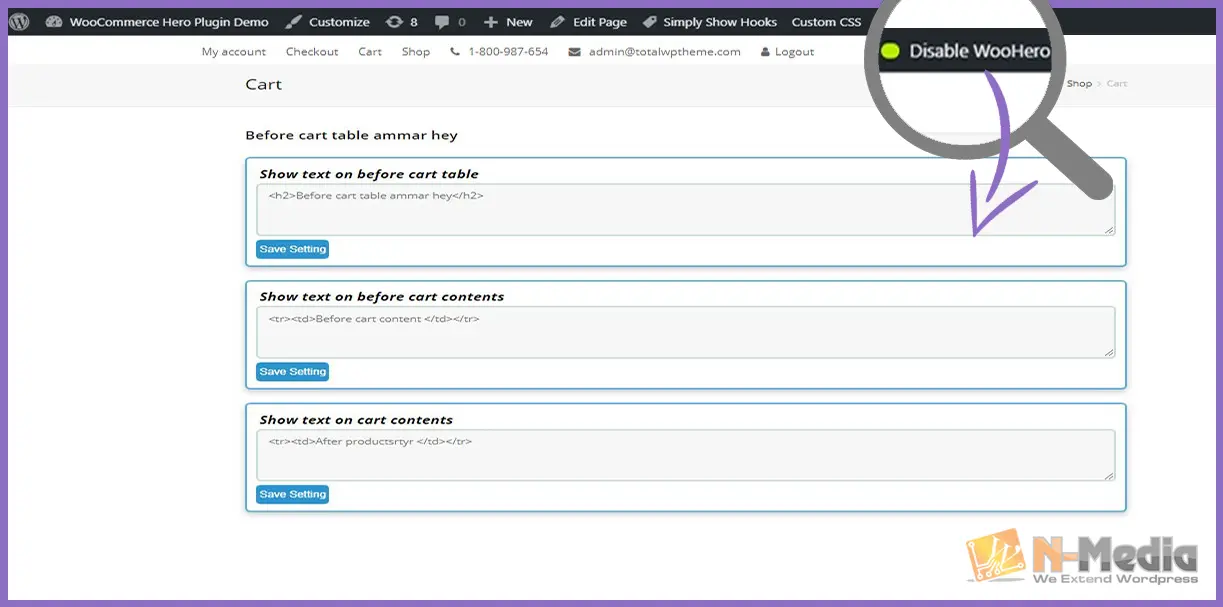Image resolution: width=1223 pixels, height=607 pixels.
Task: Open Custom CSS in admin bar
Action: (826, 22)
